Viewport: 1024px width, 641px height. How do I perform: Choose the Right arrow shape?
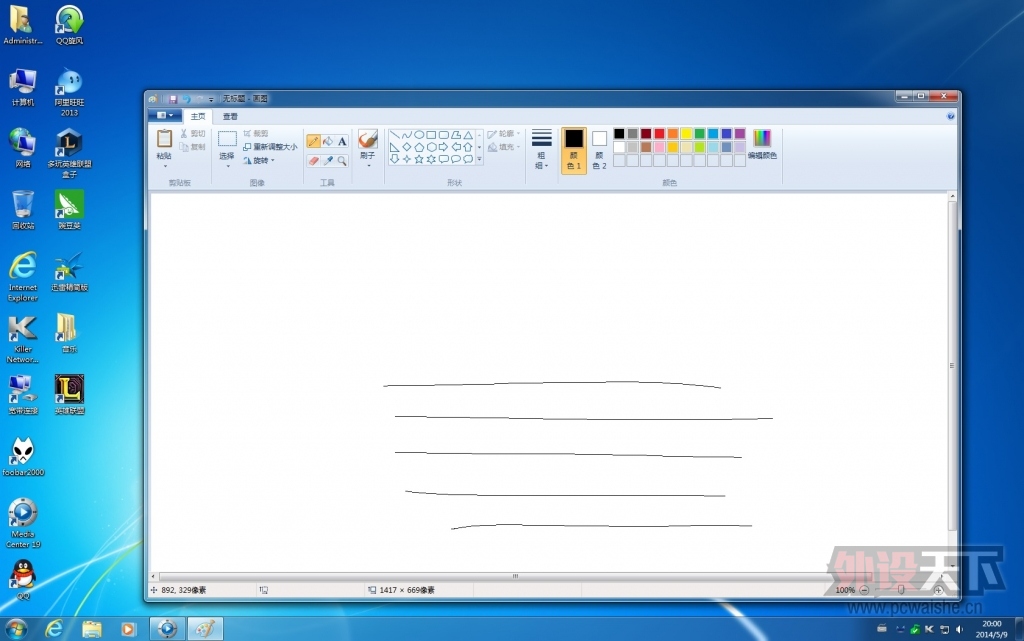pyautogui.click(x=443, y=147)
